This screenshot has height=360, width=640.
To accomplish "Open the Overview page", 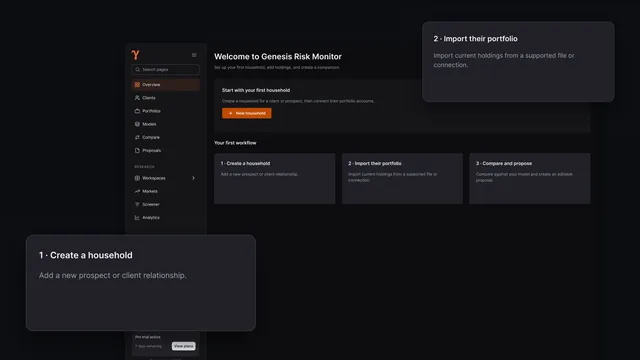I will coord(165,84).
